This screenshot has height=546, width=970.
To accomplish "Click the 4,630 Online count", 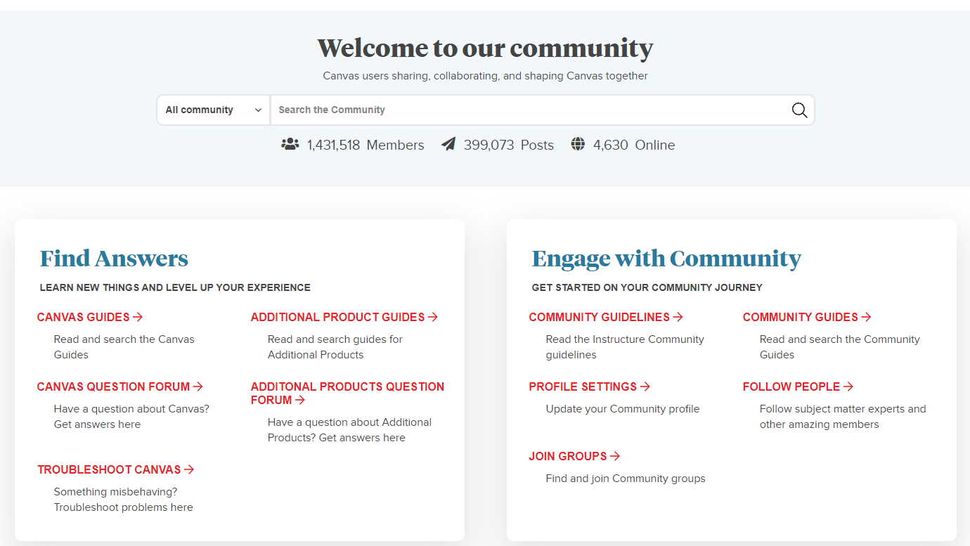I will point(634,145).
